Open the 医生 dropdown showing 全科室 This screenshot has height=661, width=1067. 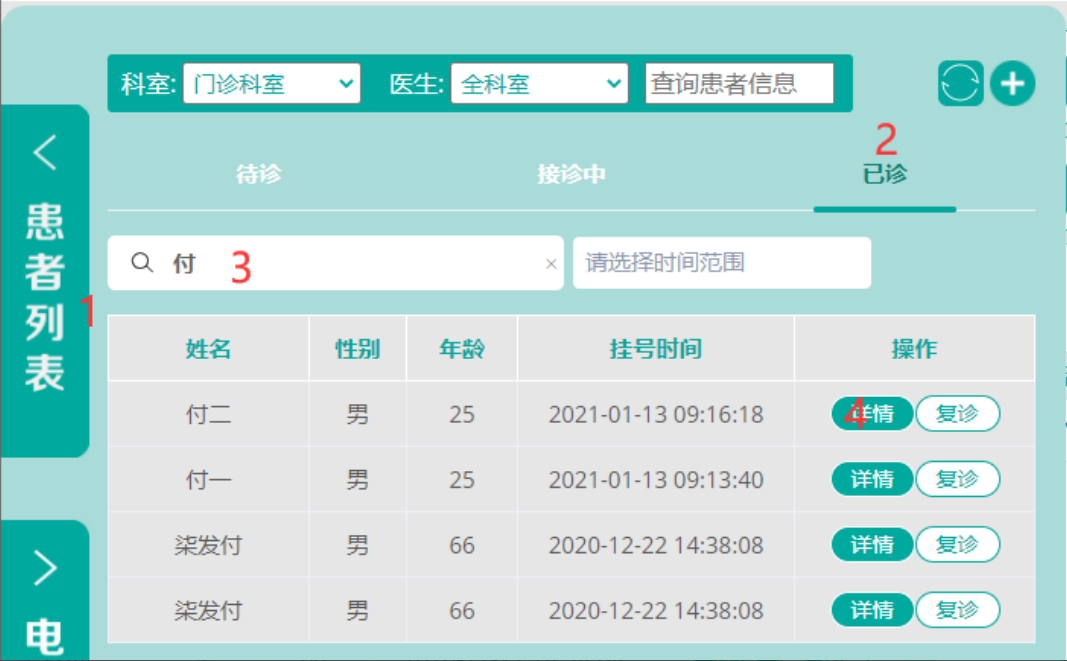539,84
